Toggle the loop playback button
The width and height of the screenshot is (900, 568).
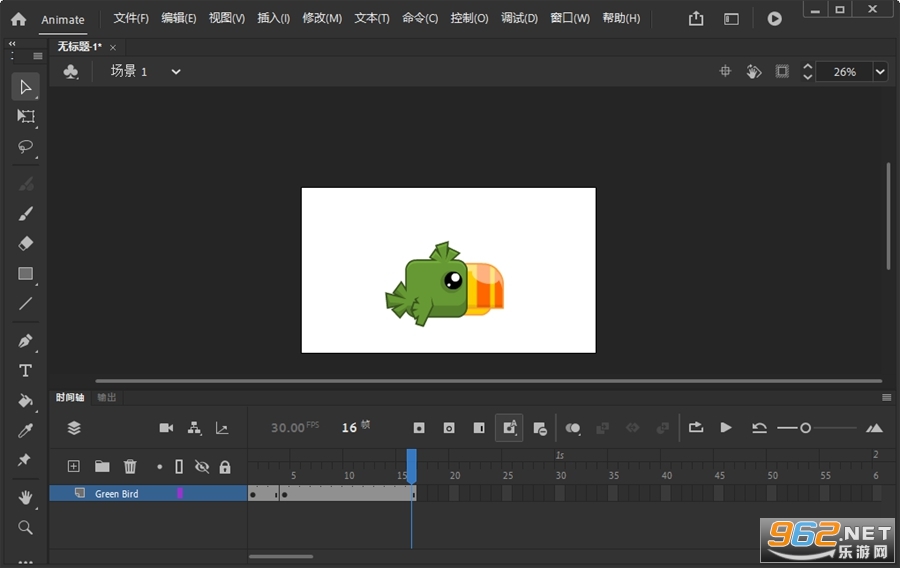696,427
